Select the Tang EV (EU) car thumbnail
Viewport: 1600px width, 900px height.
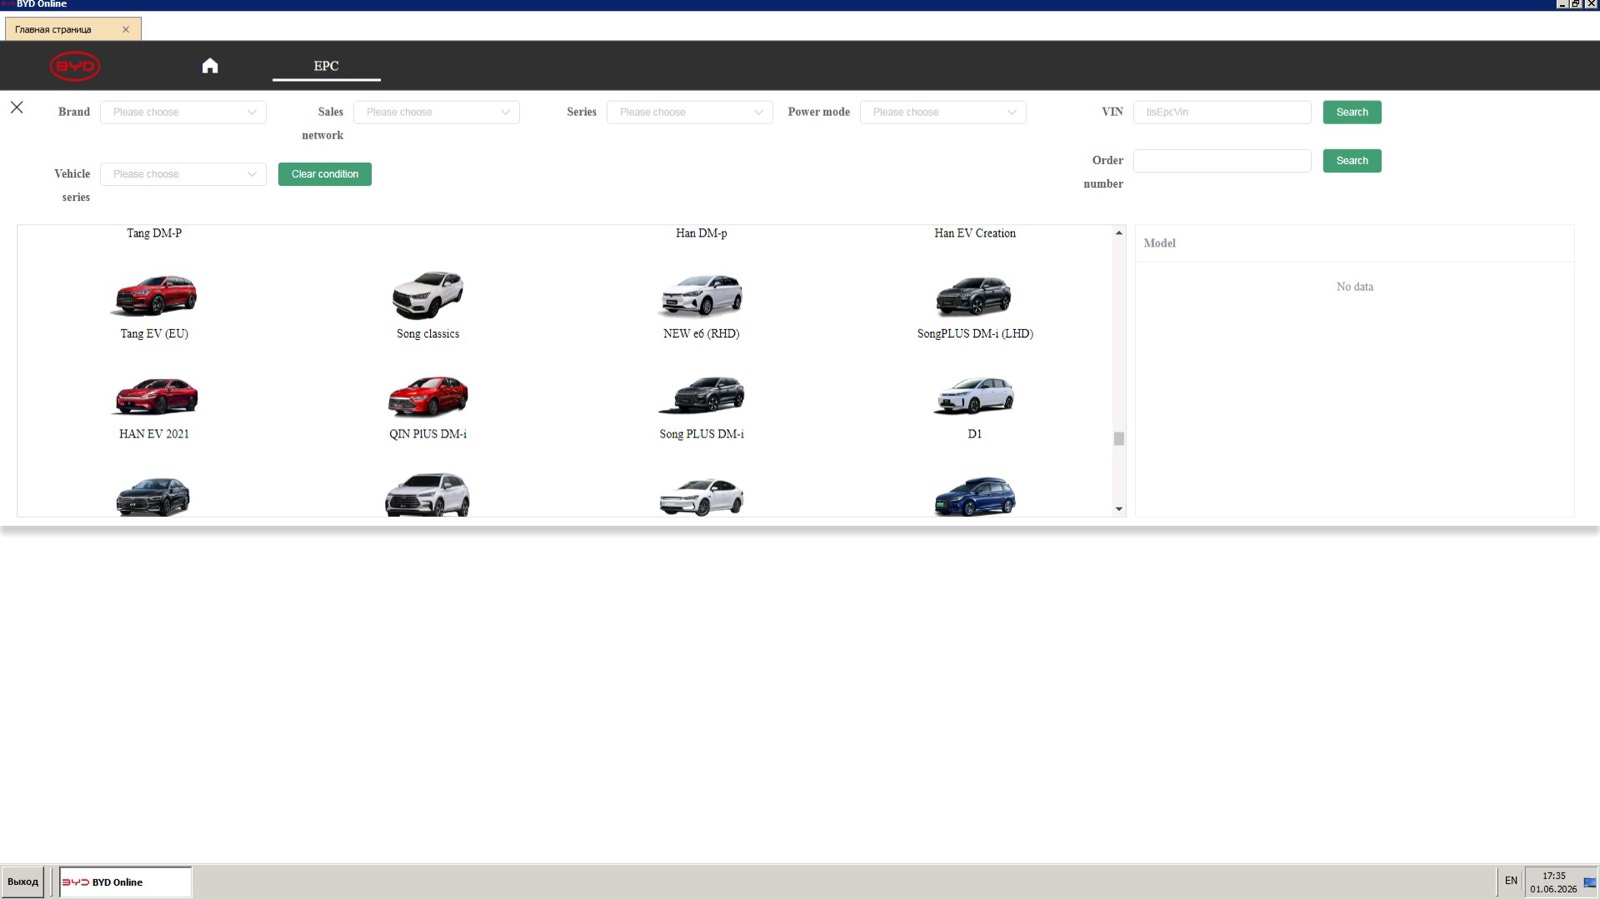pos(154,294)
